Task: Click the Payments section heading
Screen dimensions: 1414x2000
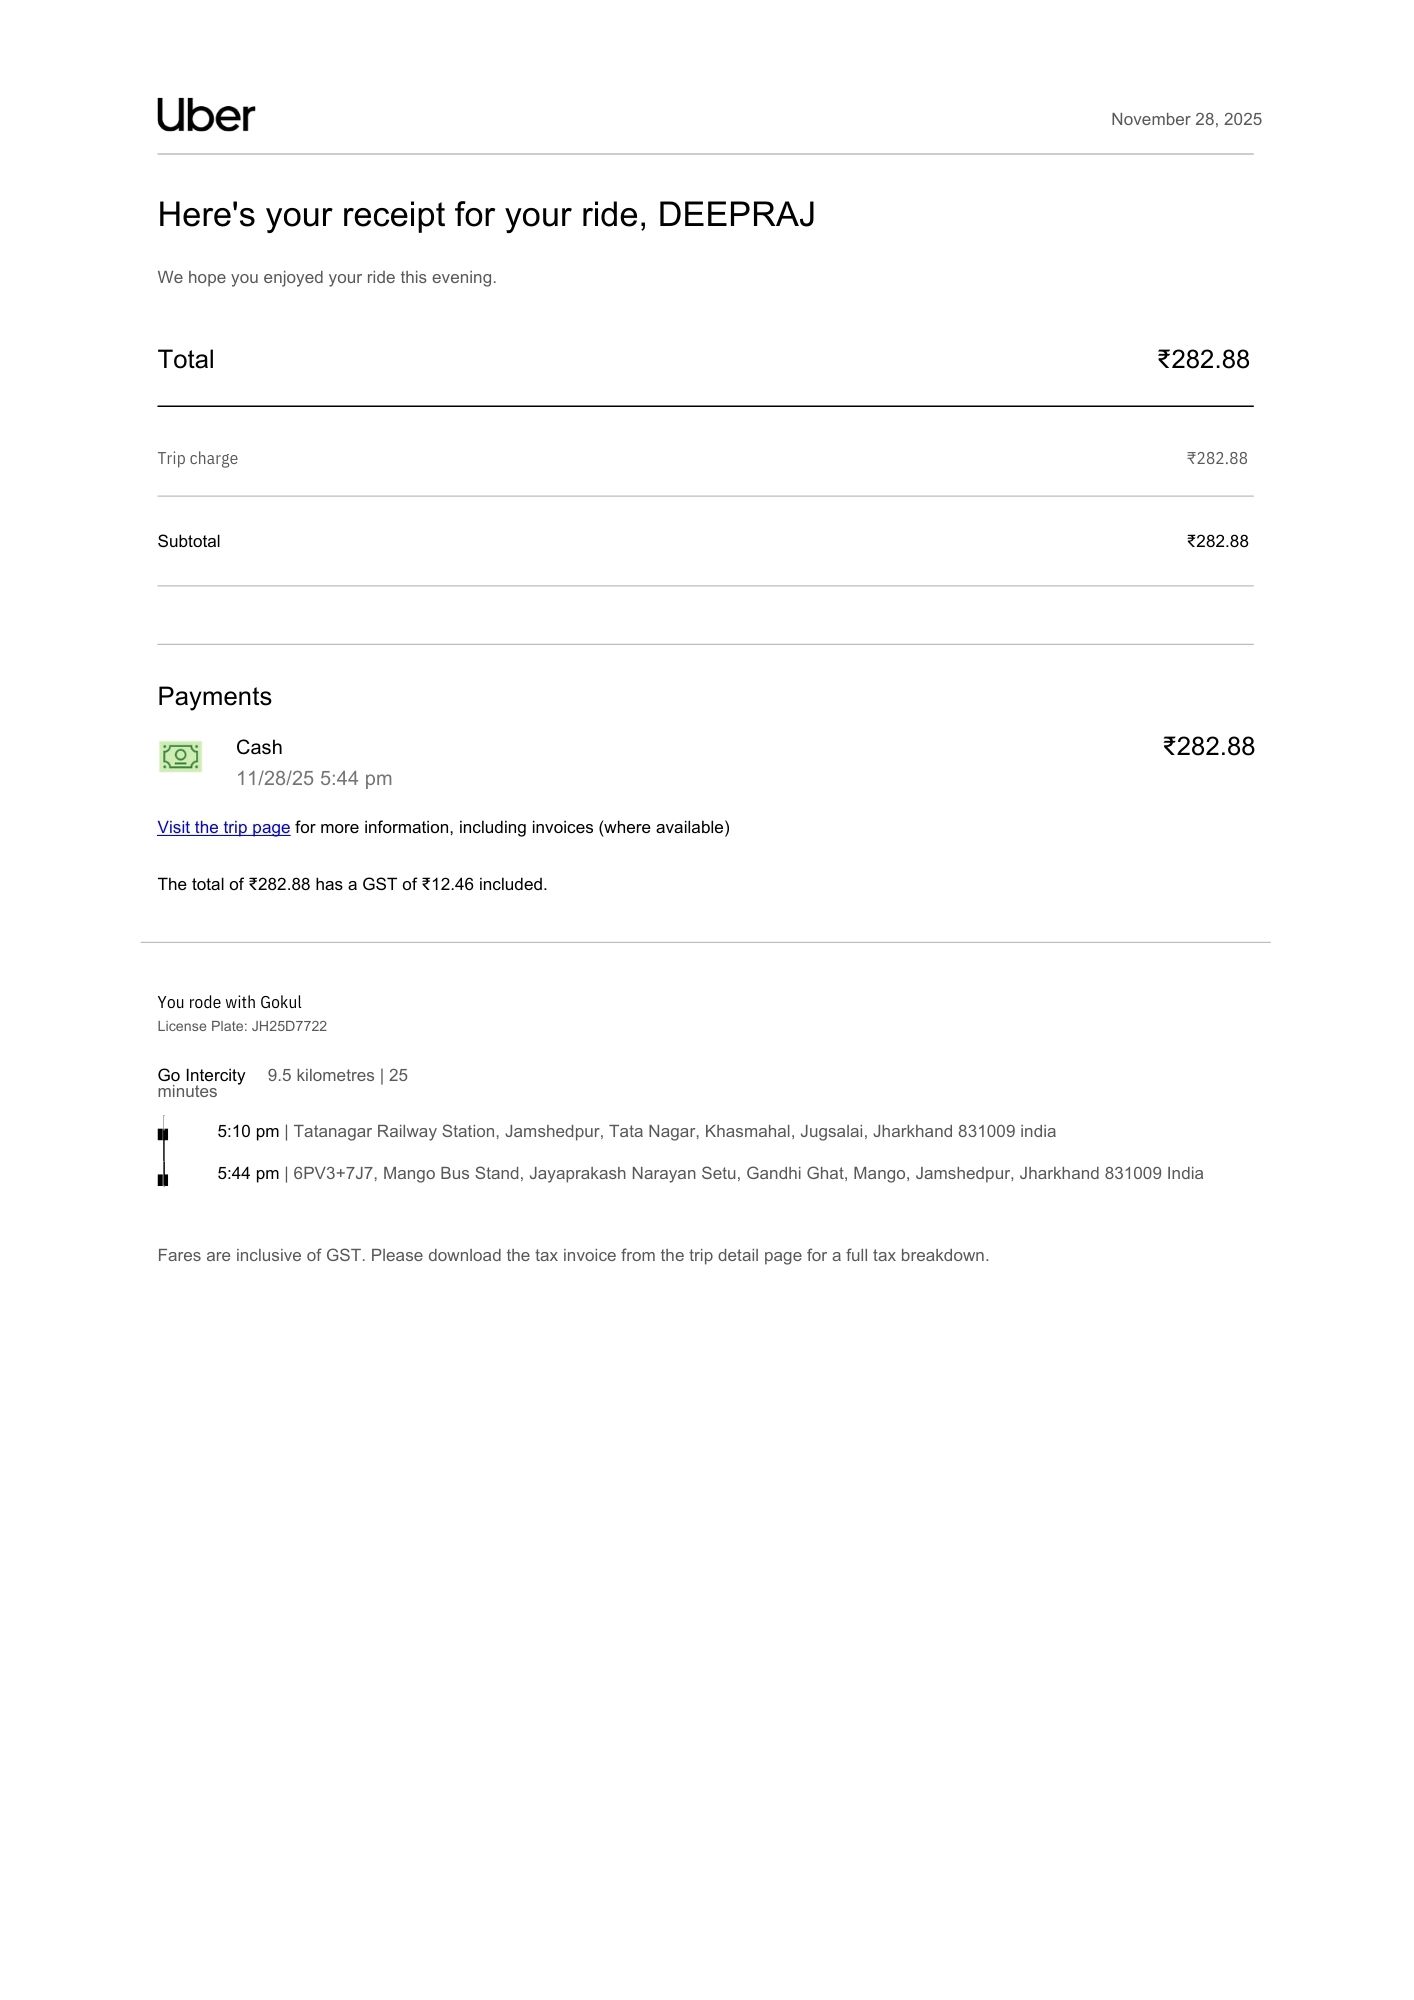Action: pos(214,697)
